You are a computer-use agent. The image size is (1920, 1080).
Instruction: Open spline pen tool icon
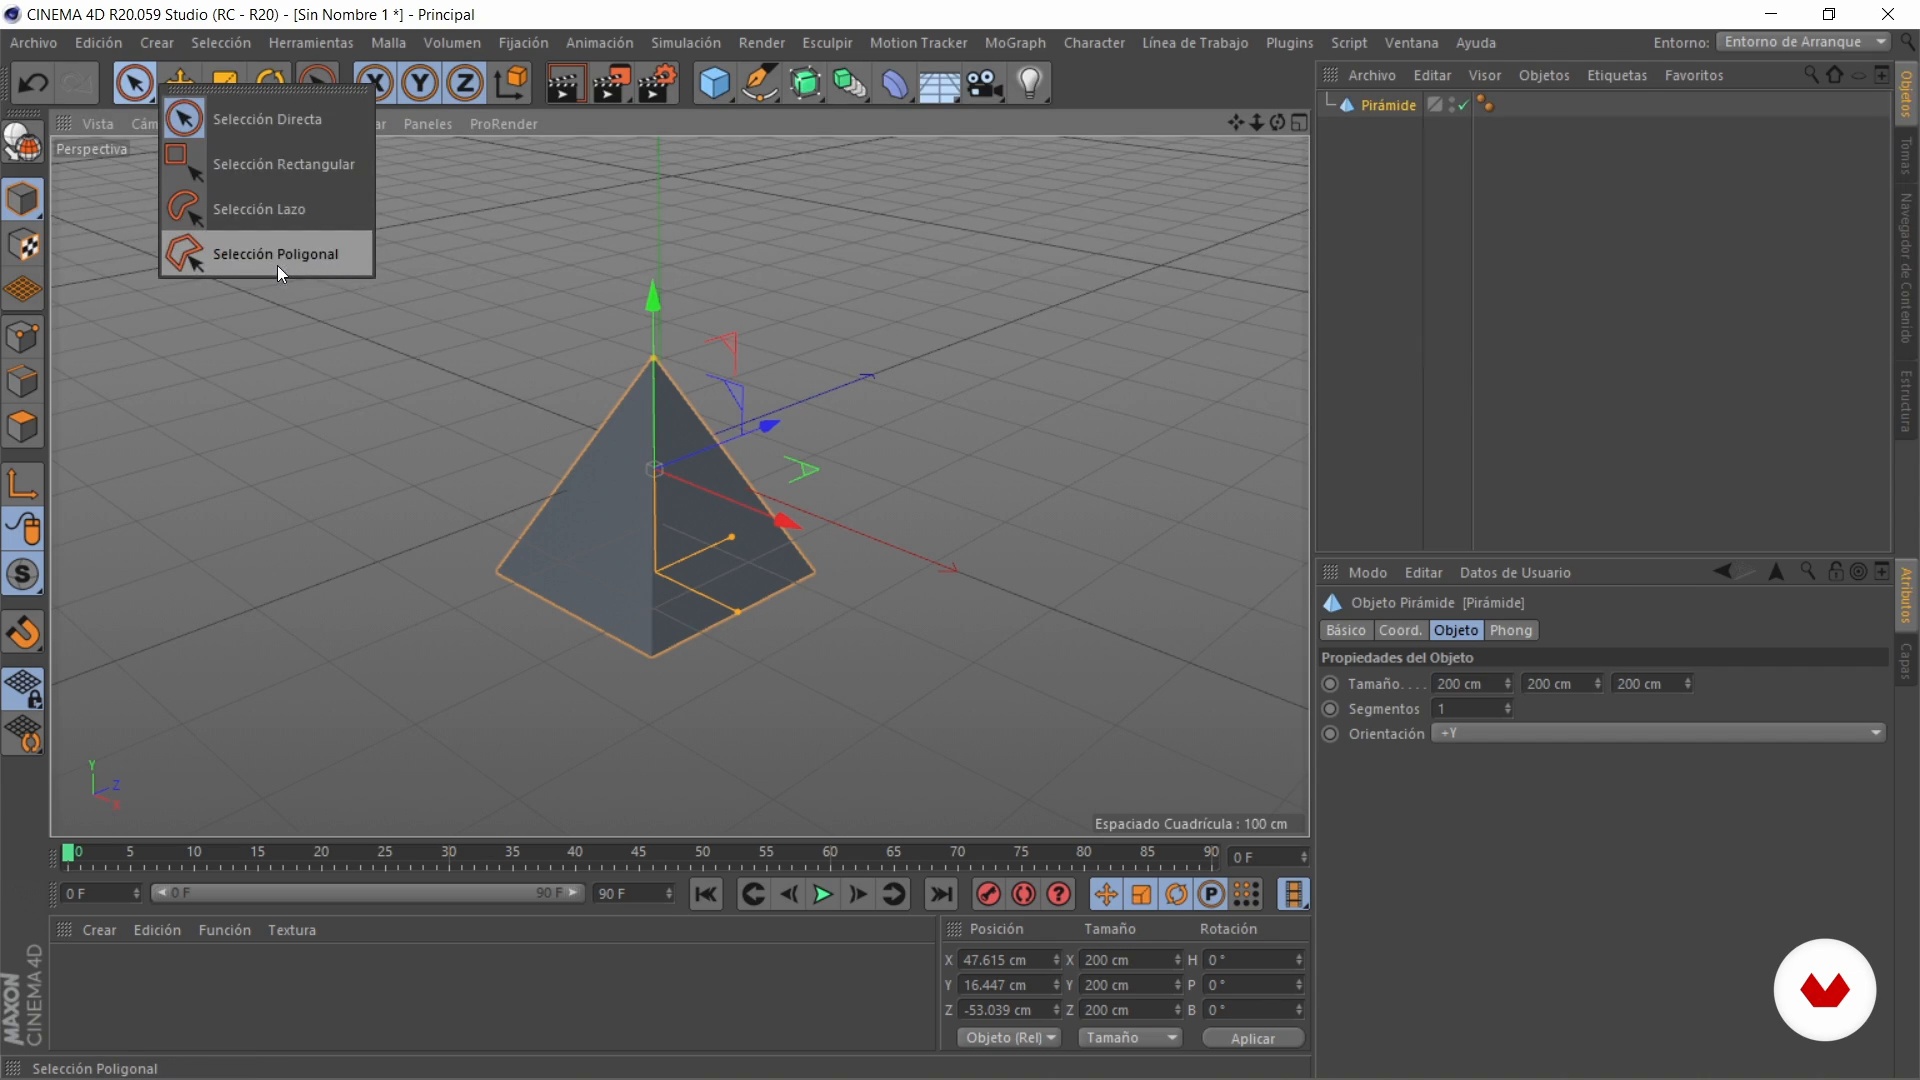760,83
